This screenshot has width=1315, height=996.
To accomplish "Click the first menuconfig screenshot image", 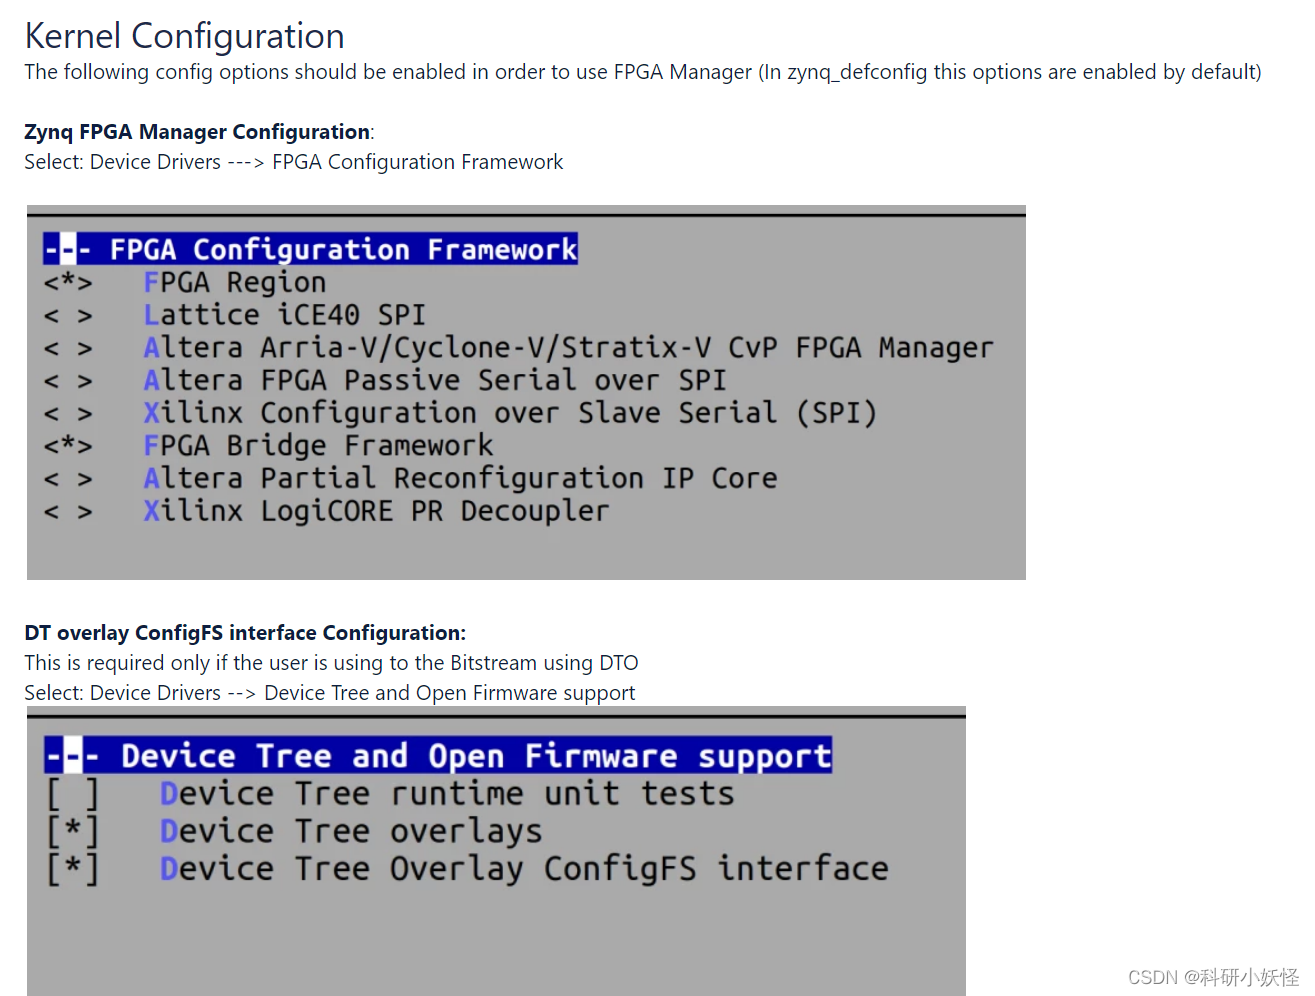I will coord(526,392).
